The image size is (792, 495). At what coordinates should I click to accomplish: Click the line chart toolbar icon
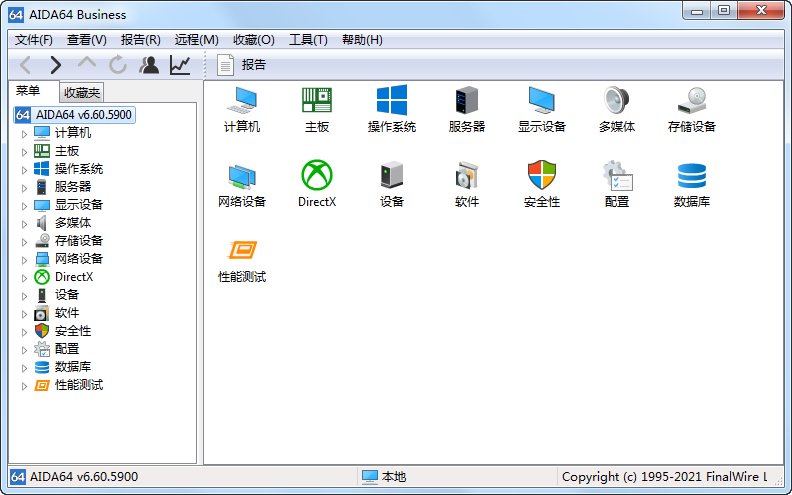pos(180,65)
